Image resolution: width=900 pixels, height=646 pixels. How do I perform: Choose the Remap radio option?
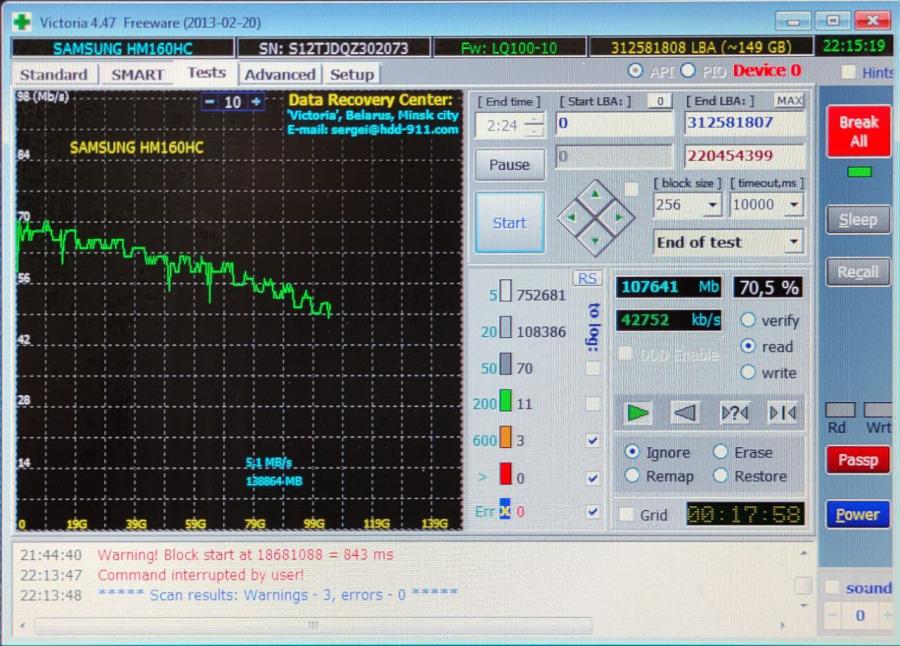click(632, 476)
